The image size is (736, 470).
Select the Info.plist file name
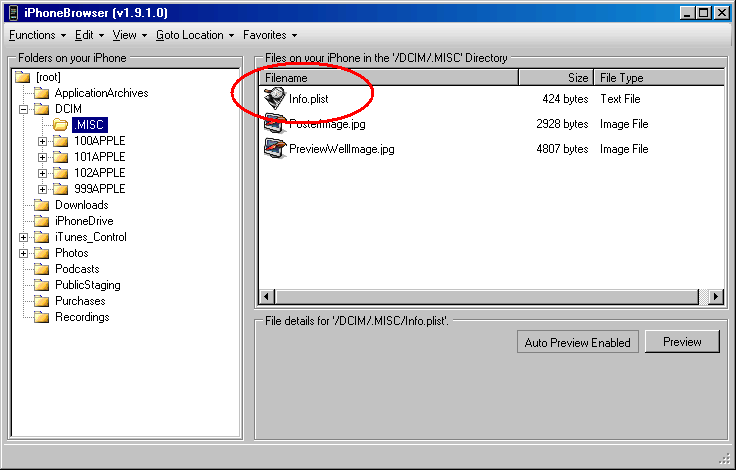[308, 99]
